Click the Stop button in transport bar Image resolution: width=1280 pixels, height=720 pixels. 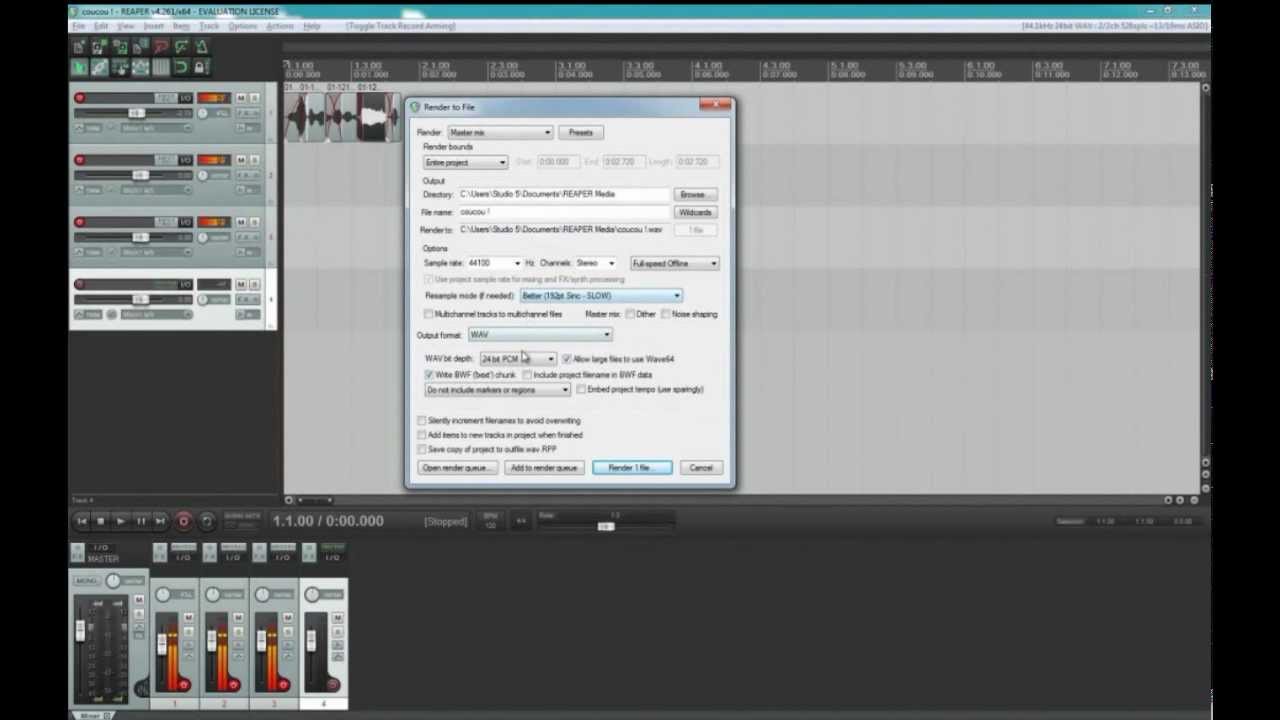pos(100,521)
